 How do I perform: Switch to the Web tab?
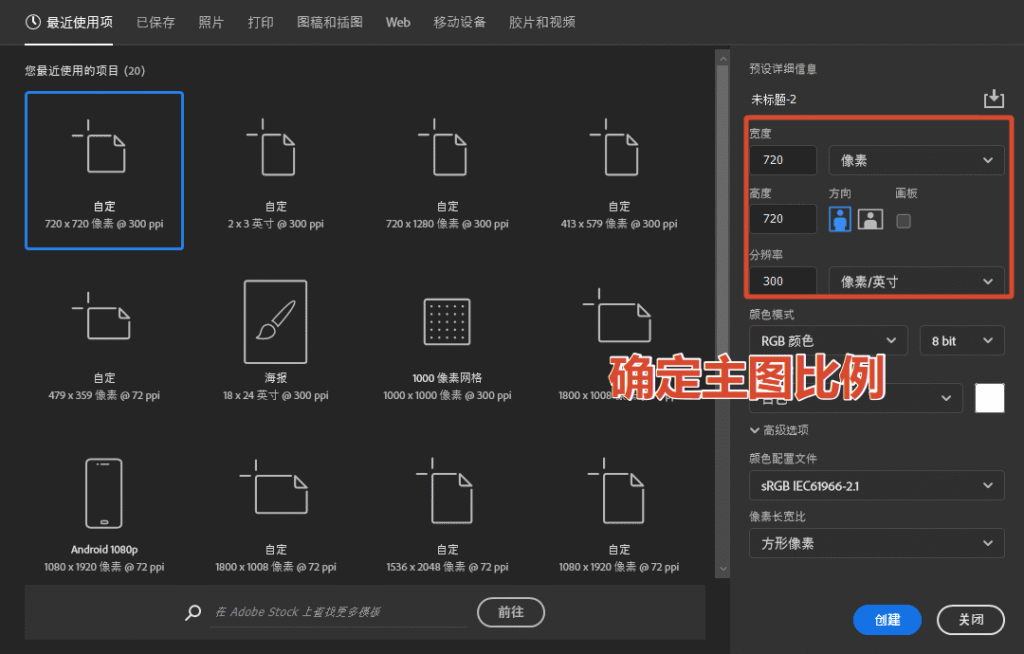tap(398, 22)
